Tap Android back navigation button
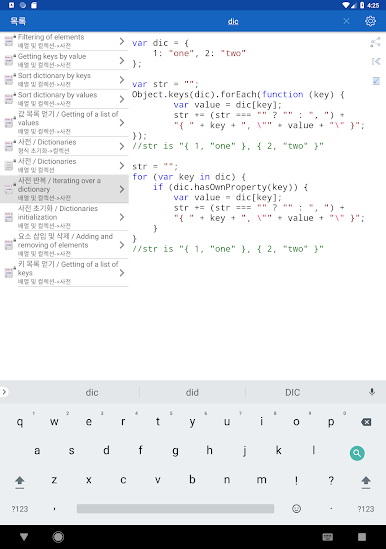This screenshot has width=386, height=549. 24,536
